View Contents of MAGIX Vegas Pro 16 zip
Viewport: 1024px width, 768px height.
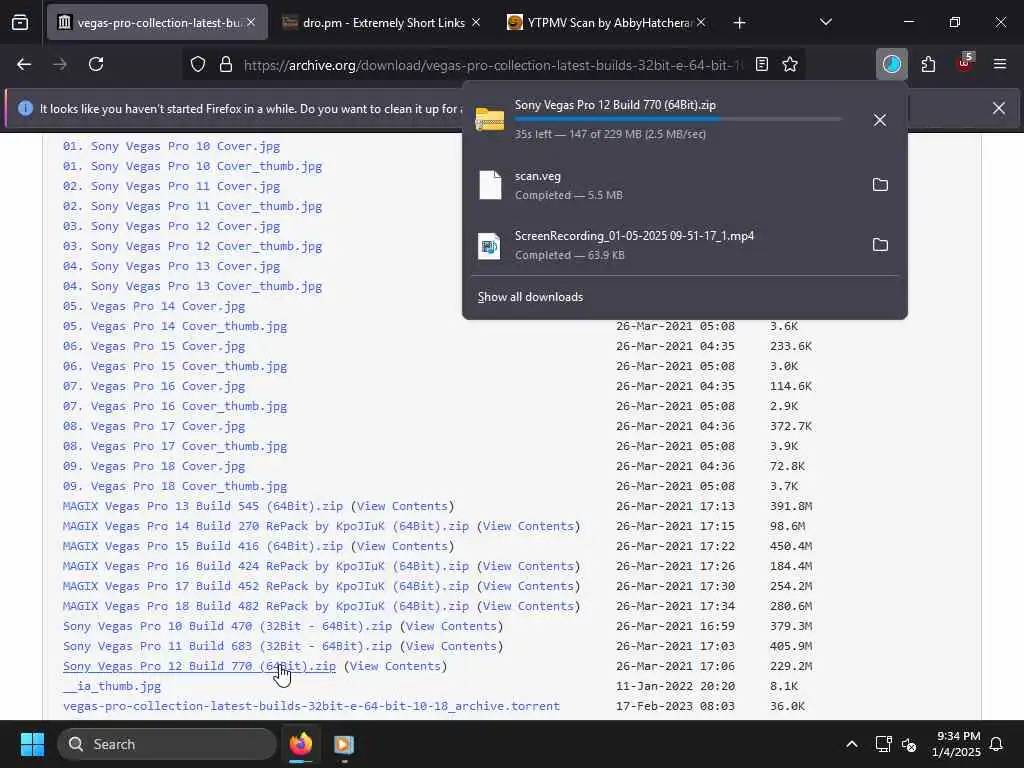tap(528, 566)
